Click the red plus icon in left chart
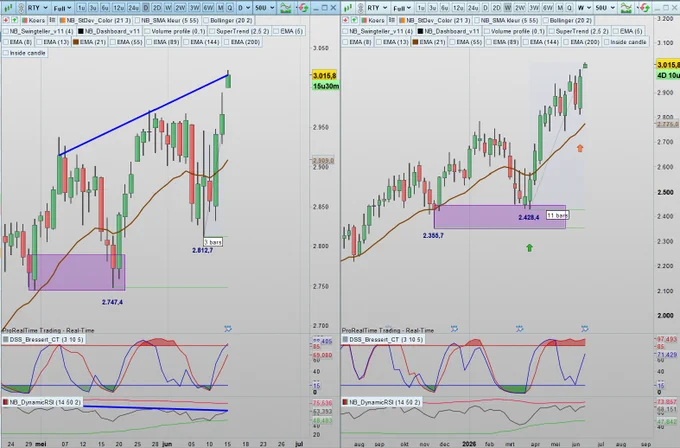680x448 pixels. click(x=6, y=20)
